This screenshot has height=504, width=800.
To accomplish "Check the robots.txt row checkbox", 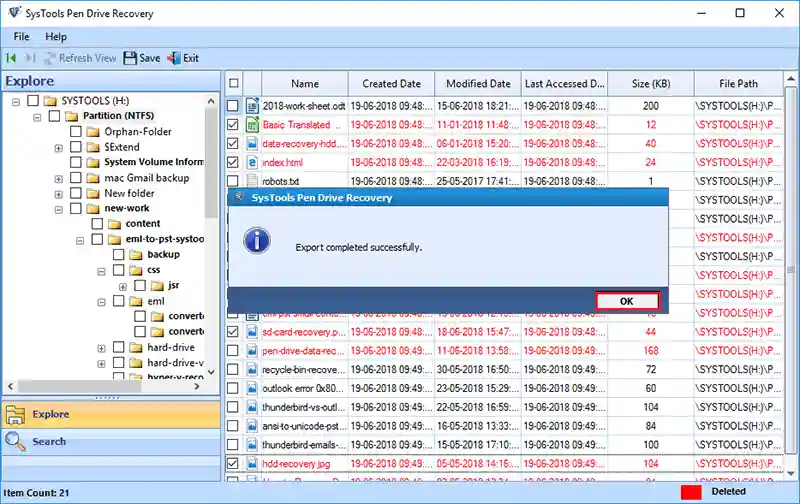I will tap(233, 181).
